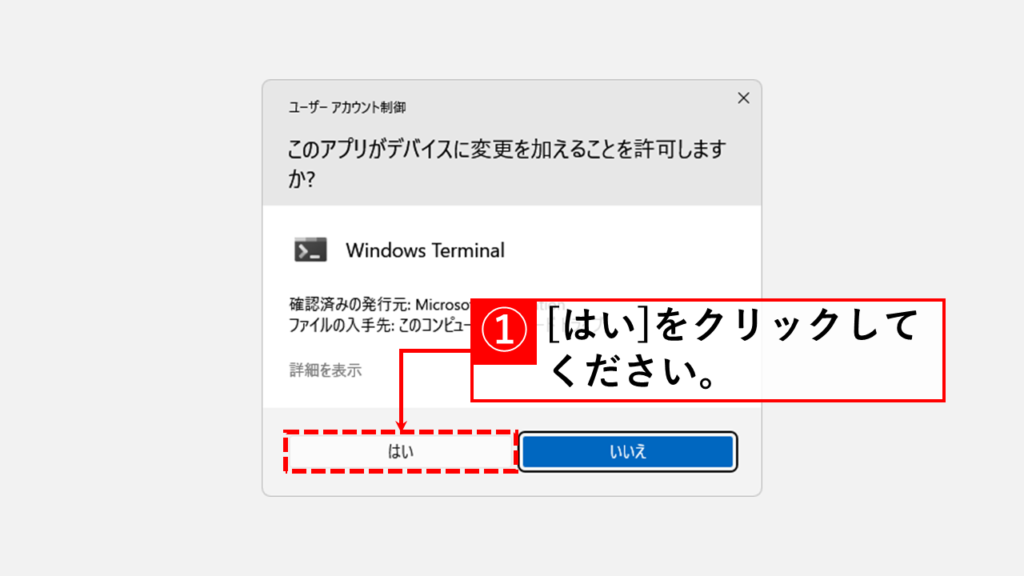Click the Microsoft publisher name
This screenshot has width=1024, height=576.
pyautogui.click(x=443, y=304)
